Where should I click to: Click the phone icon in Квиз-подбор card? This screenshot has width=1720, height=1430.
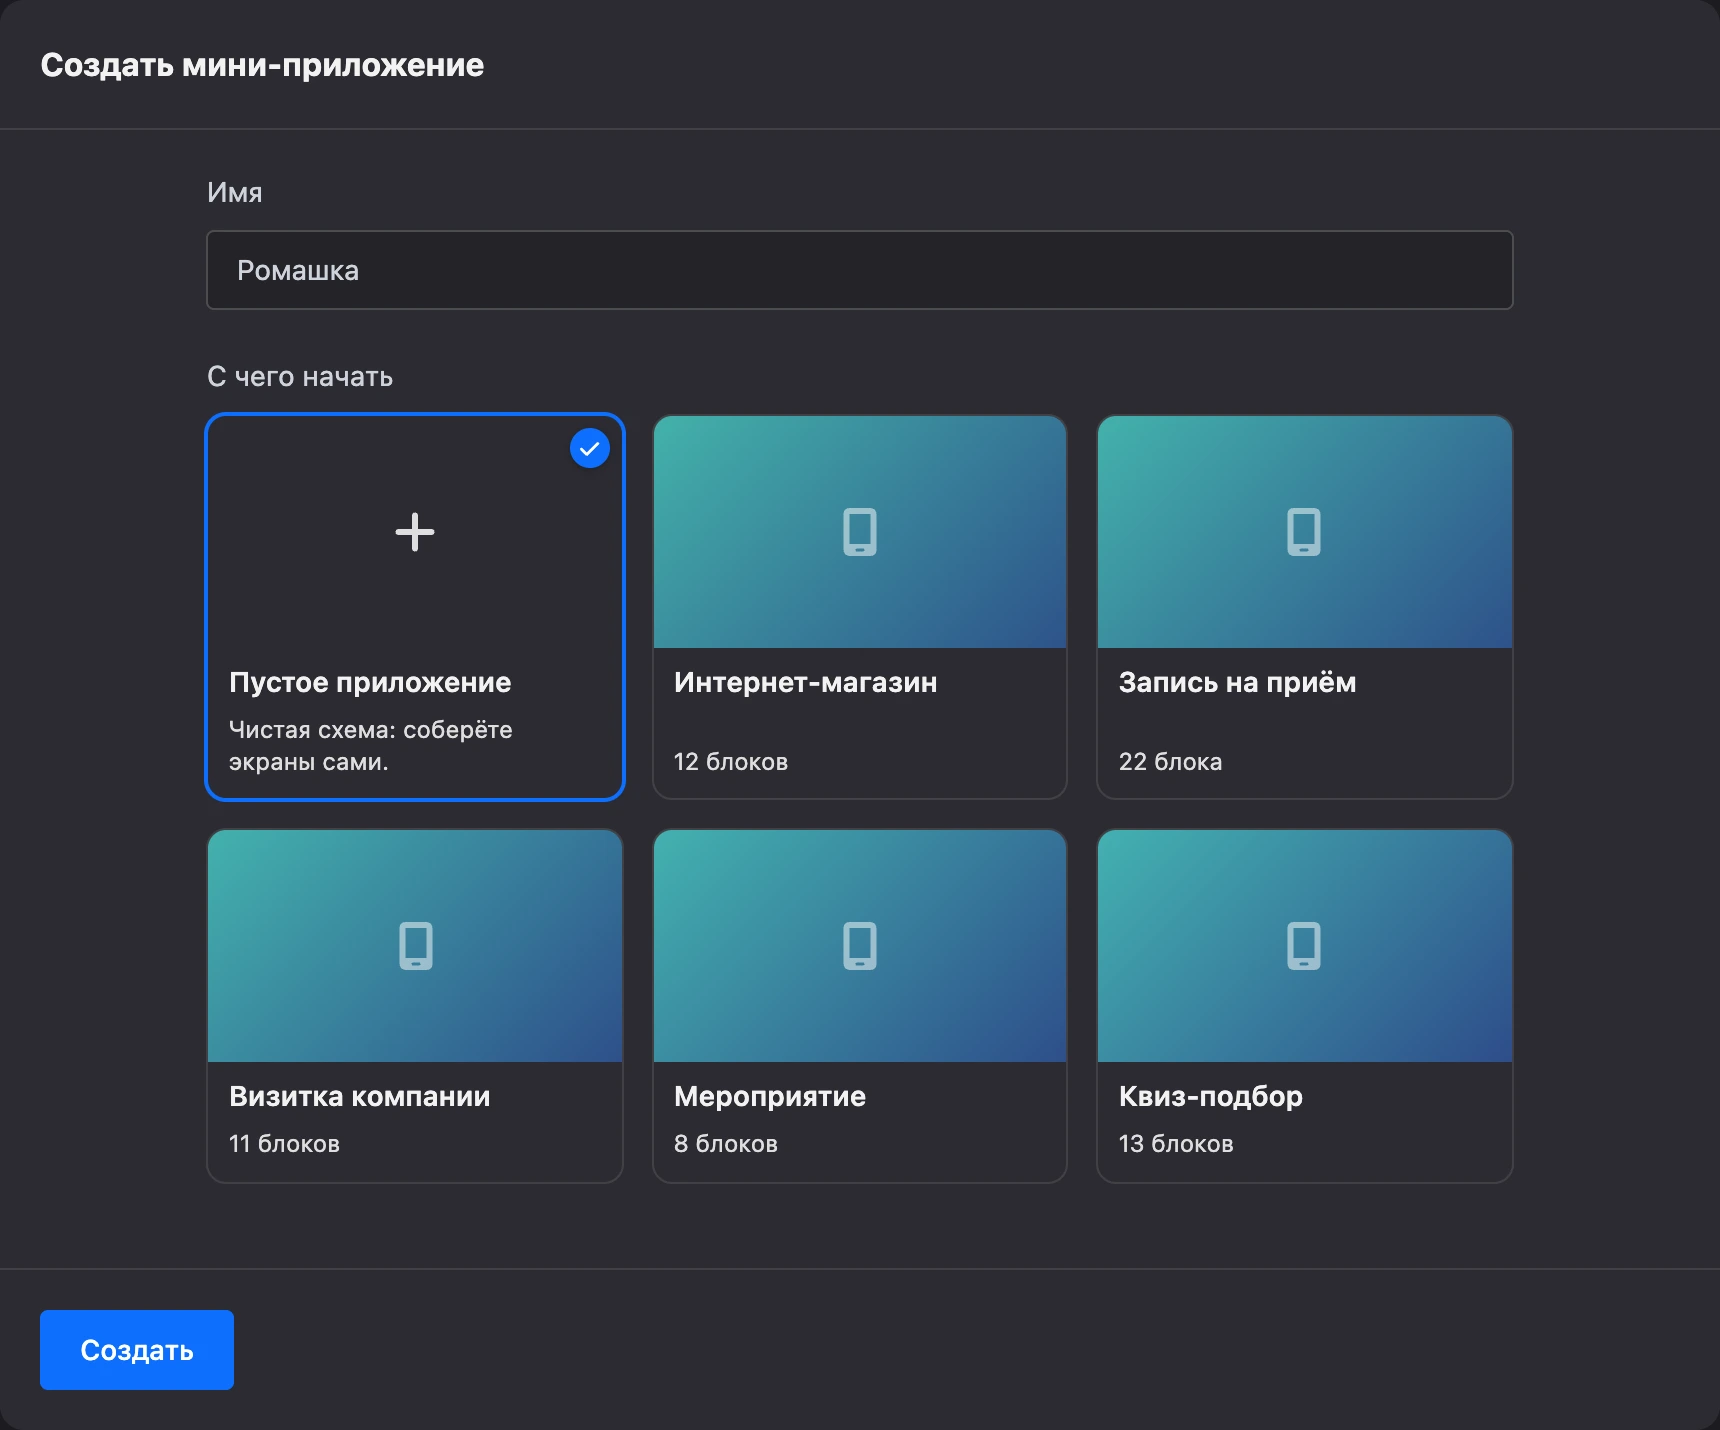(x=1304, y=946)
